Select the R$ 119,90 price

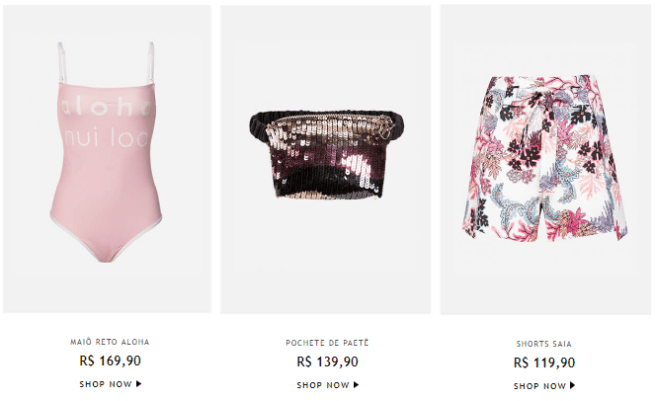(x=544, y=363)
